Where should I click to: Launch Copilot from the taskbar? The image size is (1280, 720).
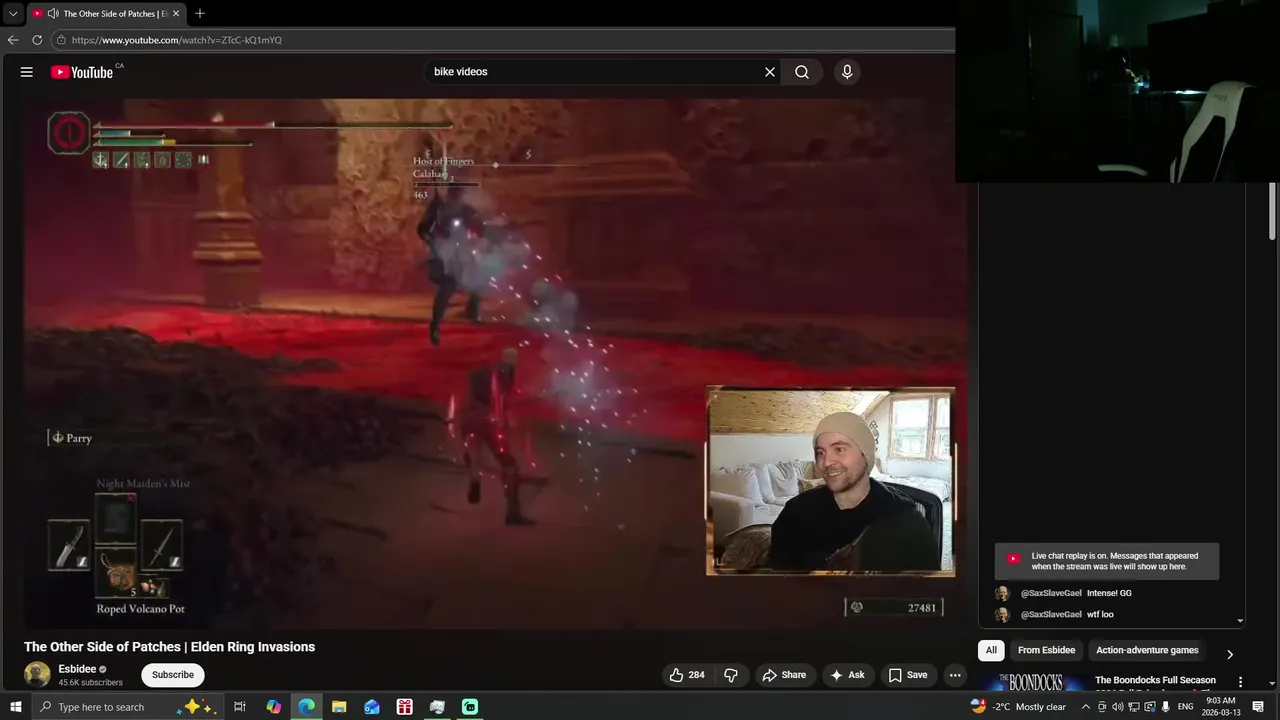(274, 707)
